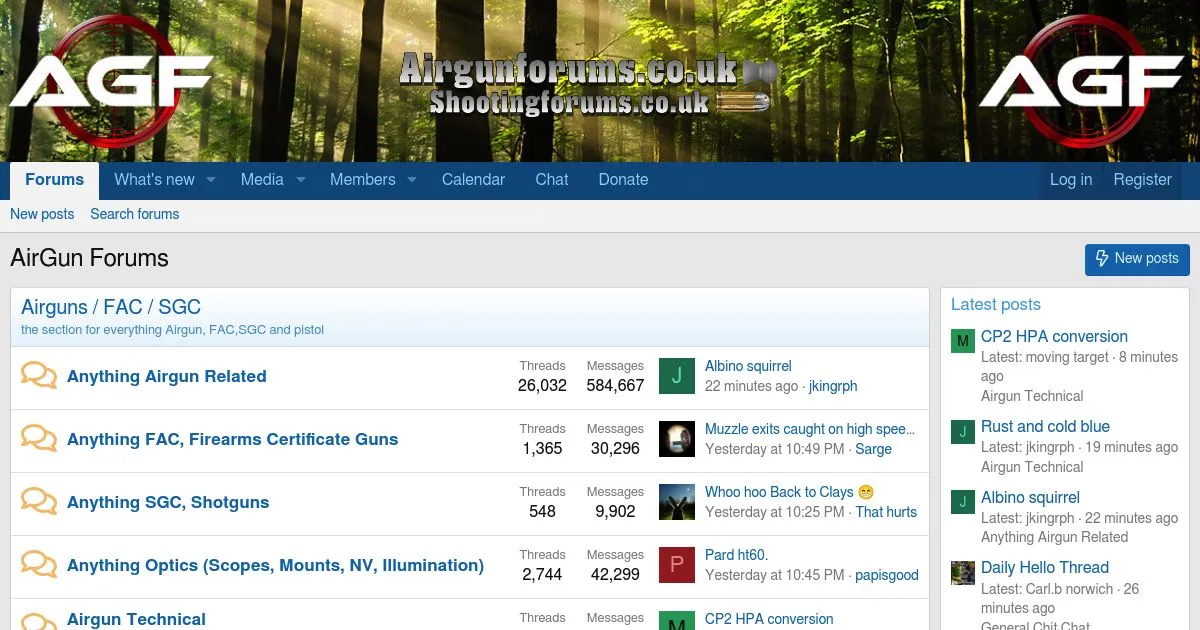Image resolution: width=1200 pixels, height=630 pixels.
Task: Open the J avatar next to Albino squirrel post
Action: coord(677,376)
